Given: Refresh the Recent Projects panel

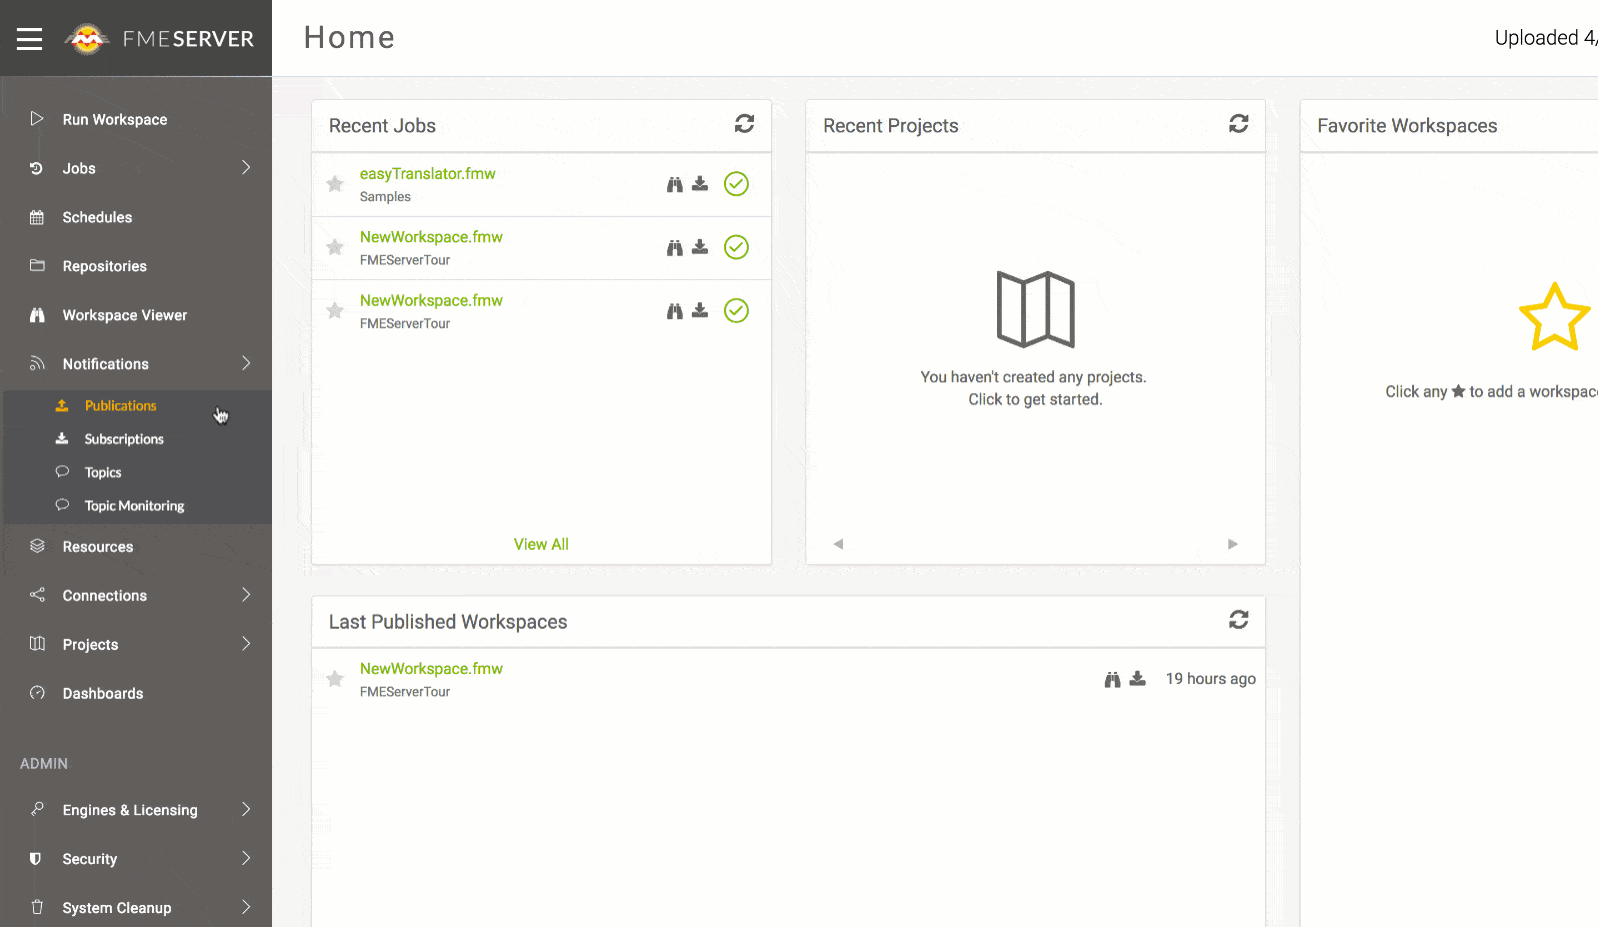Looking at the screenshot, I should click(1238, 124).
